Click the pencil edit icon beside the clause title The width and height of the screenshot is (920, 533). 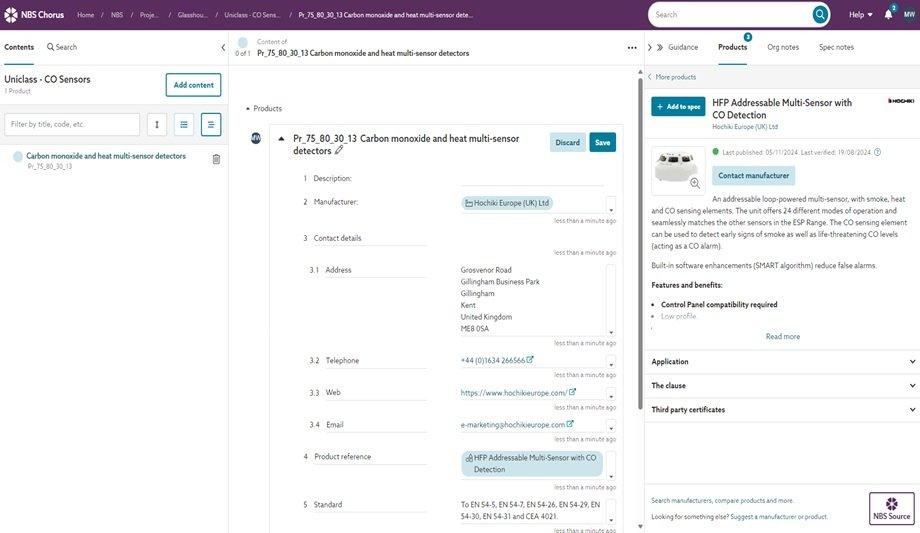pos(339,150)
